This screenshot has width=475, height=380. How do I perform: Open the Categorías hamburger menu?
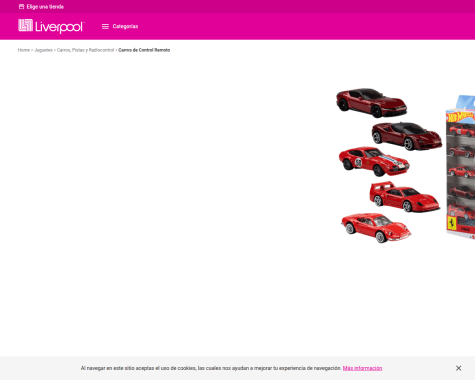pos(120,26)
